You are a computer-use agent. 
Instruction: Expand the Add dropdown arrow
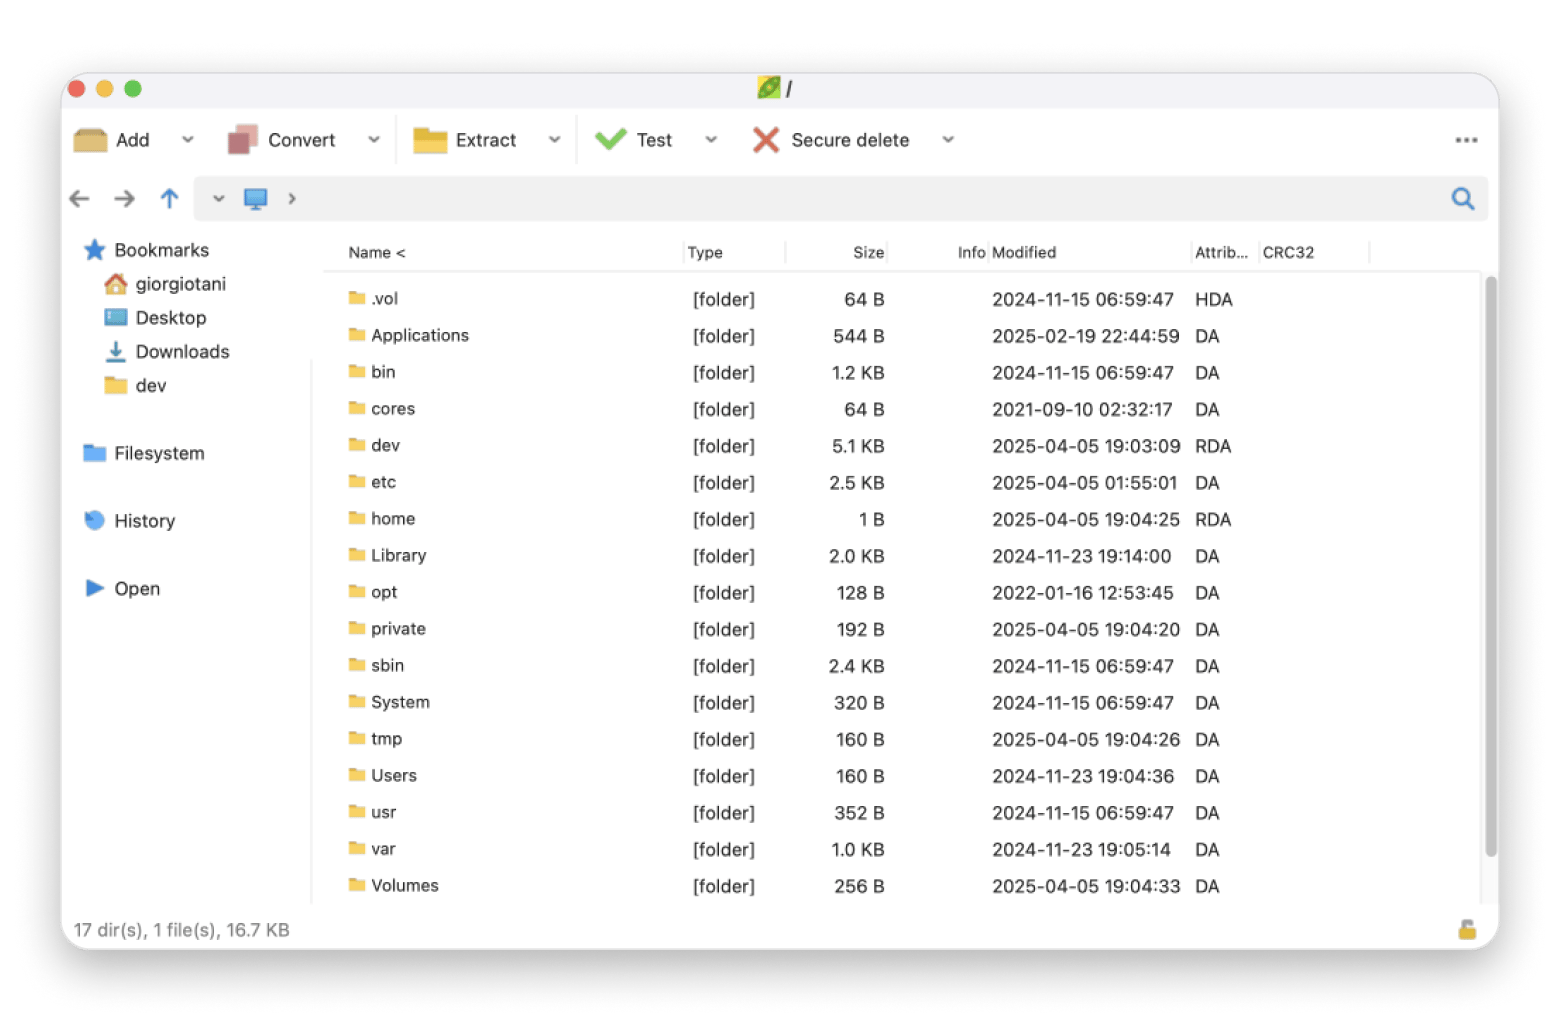pos(187,140)
